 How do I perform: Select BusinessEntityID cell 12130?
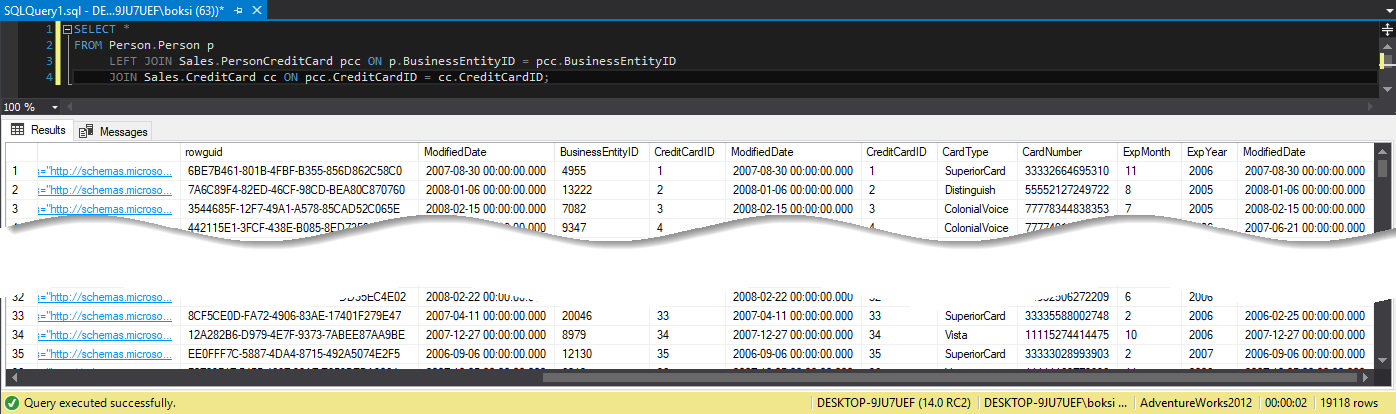(601, 354)
